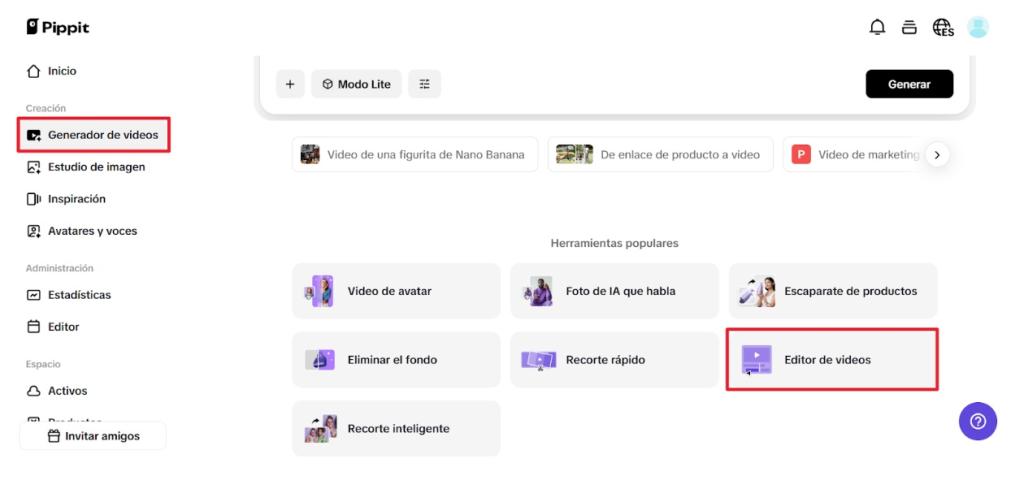Open the language globe icon
The width and height of the screenshot is (1024, 489).
coord(942,27)
